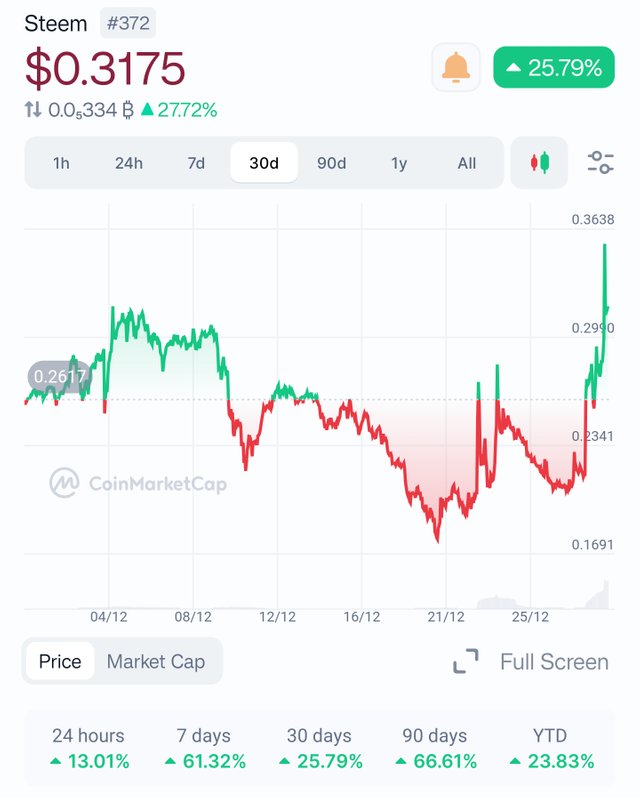This screenshot has width=640, height=798.
Task: Select the 24h time range
Action: pyautogui.click(x=129, y=163)
